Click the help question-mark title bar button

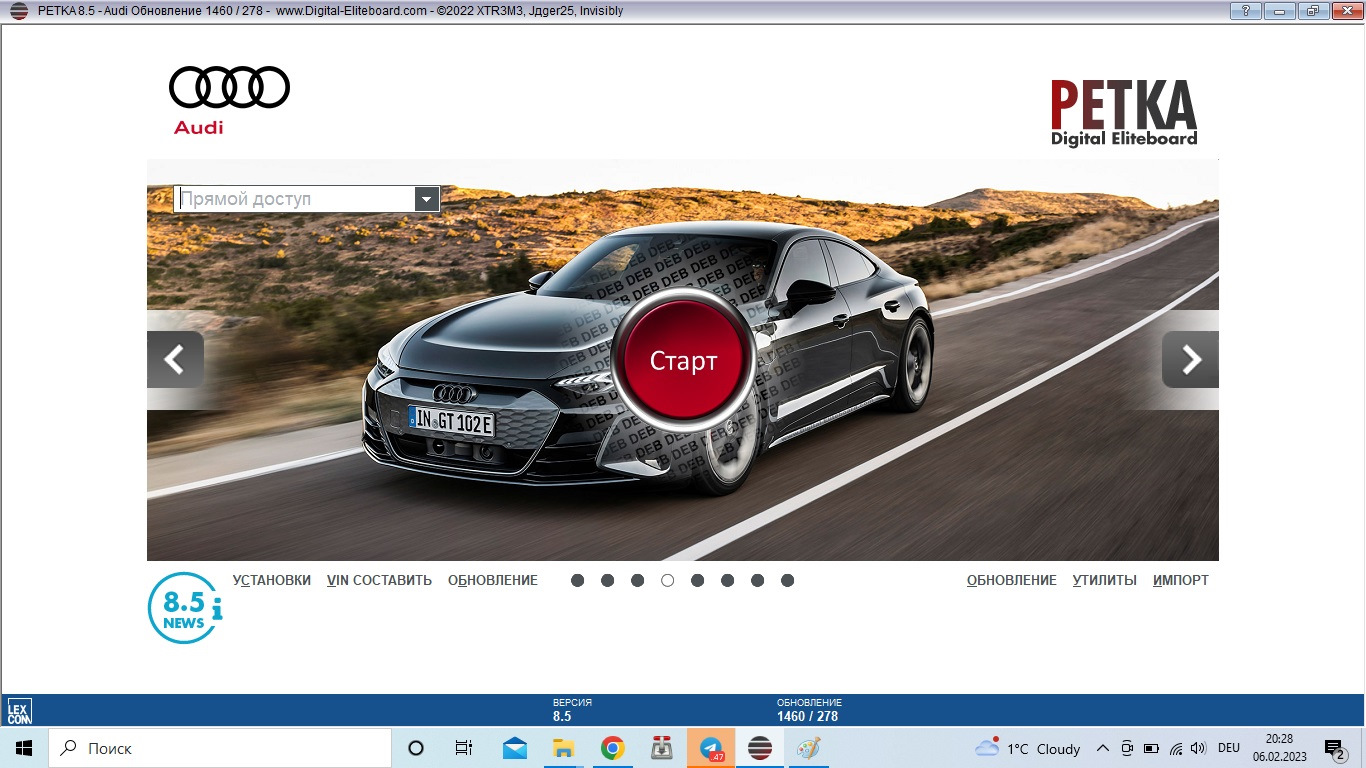point(1244,11)
